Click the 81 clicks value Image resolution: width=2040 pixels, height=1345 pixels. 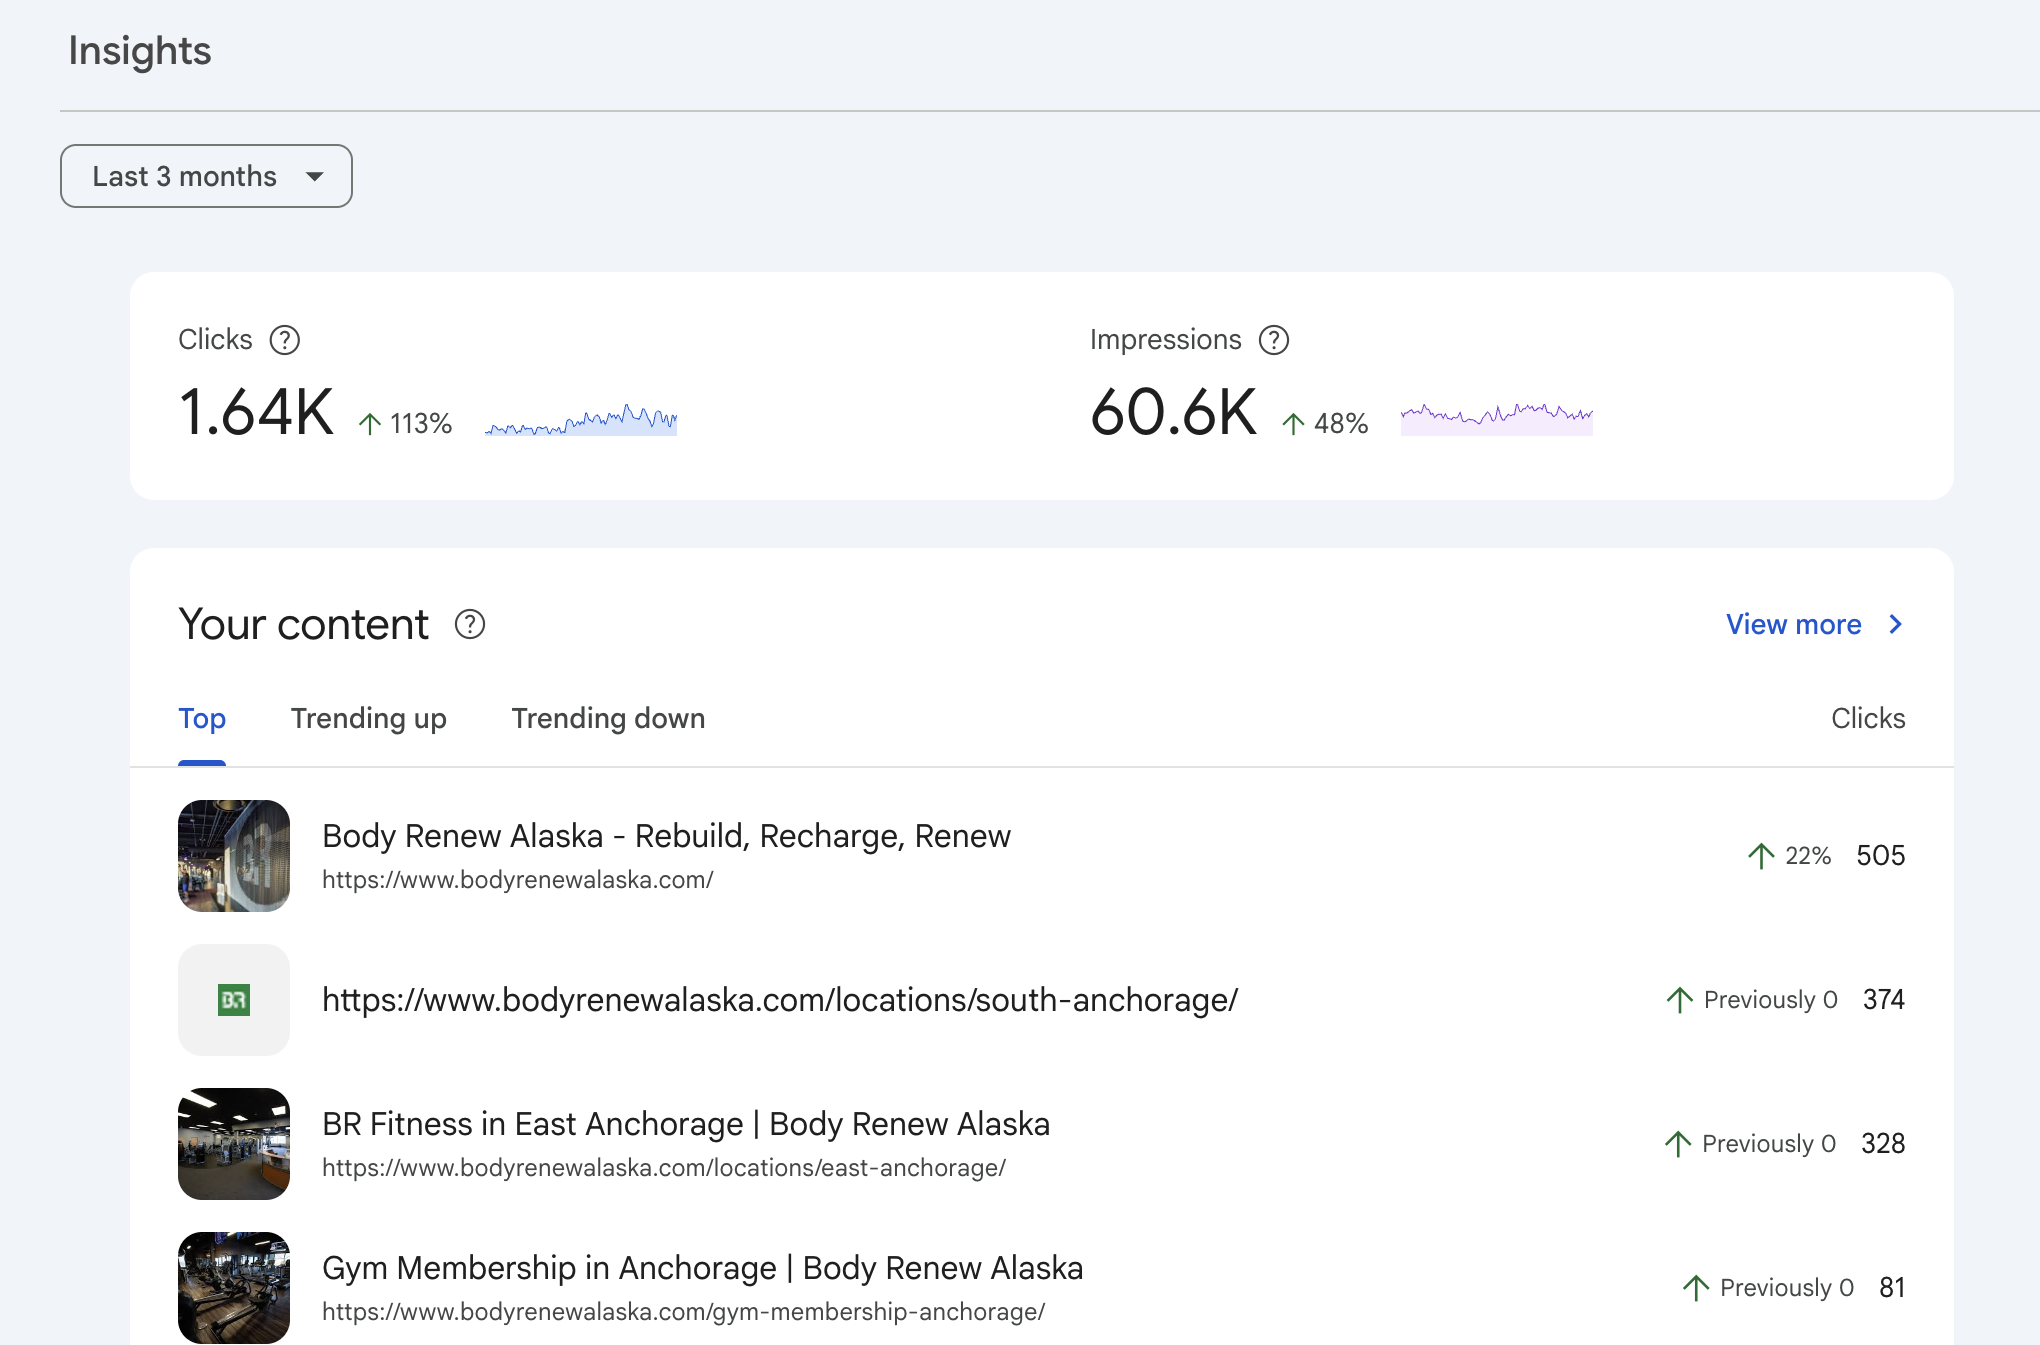coord(1892,1288)
